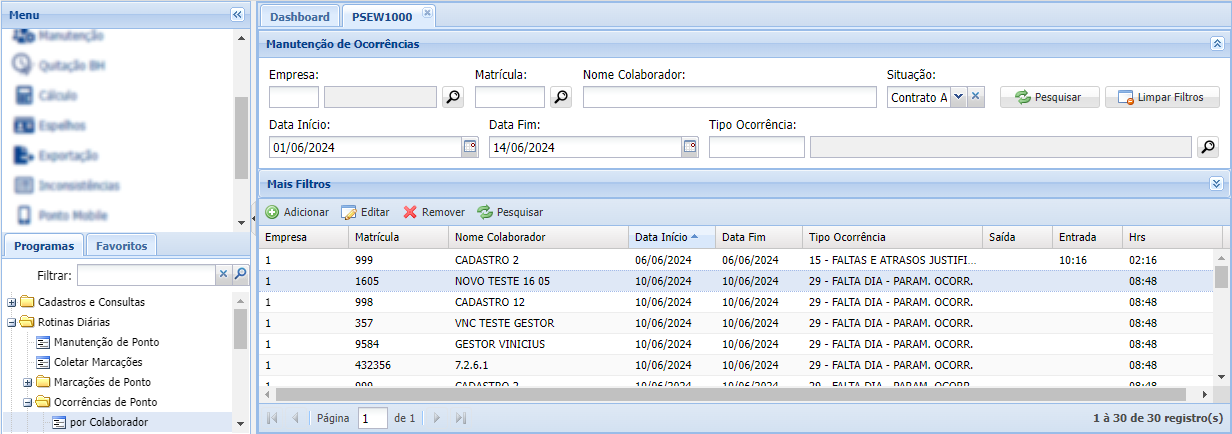
Task: Open the Data Fim calendar picker
Action: (689, 147)
